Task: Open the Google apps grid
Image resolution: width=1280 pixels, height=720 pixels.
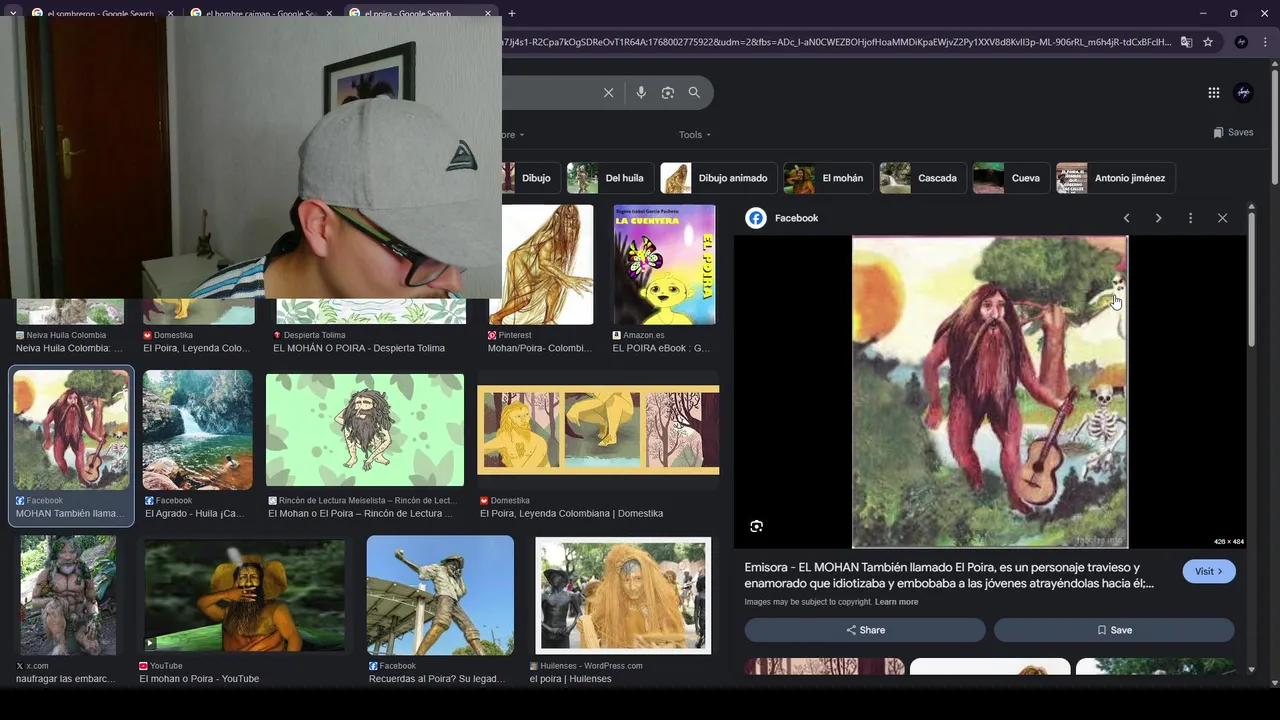Action: click(1213, 93)
